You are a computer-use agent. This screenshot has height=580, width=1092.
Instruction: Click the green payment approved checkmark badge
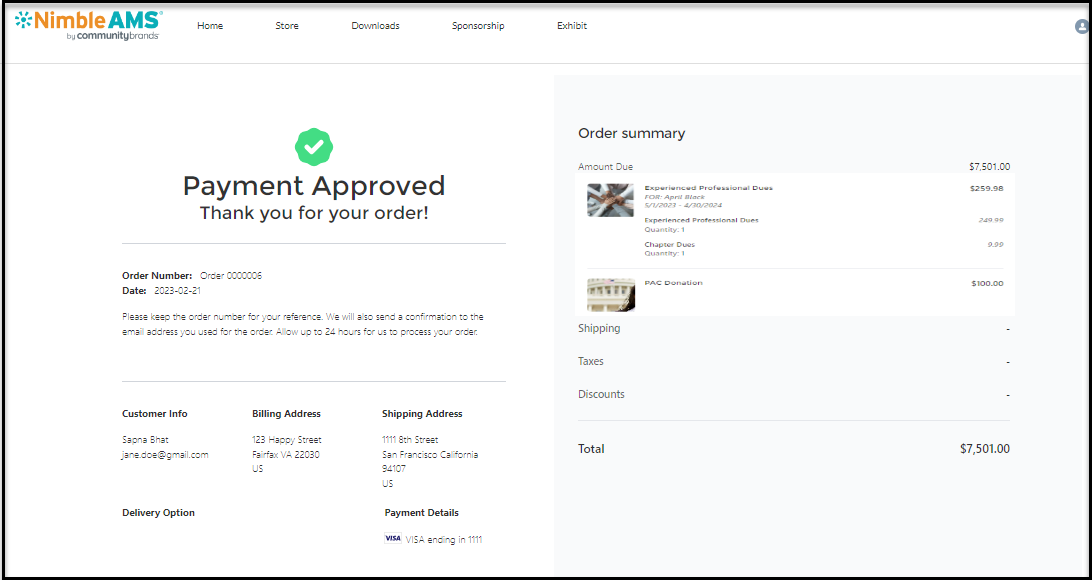point(313,147)
